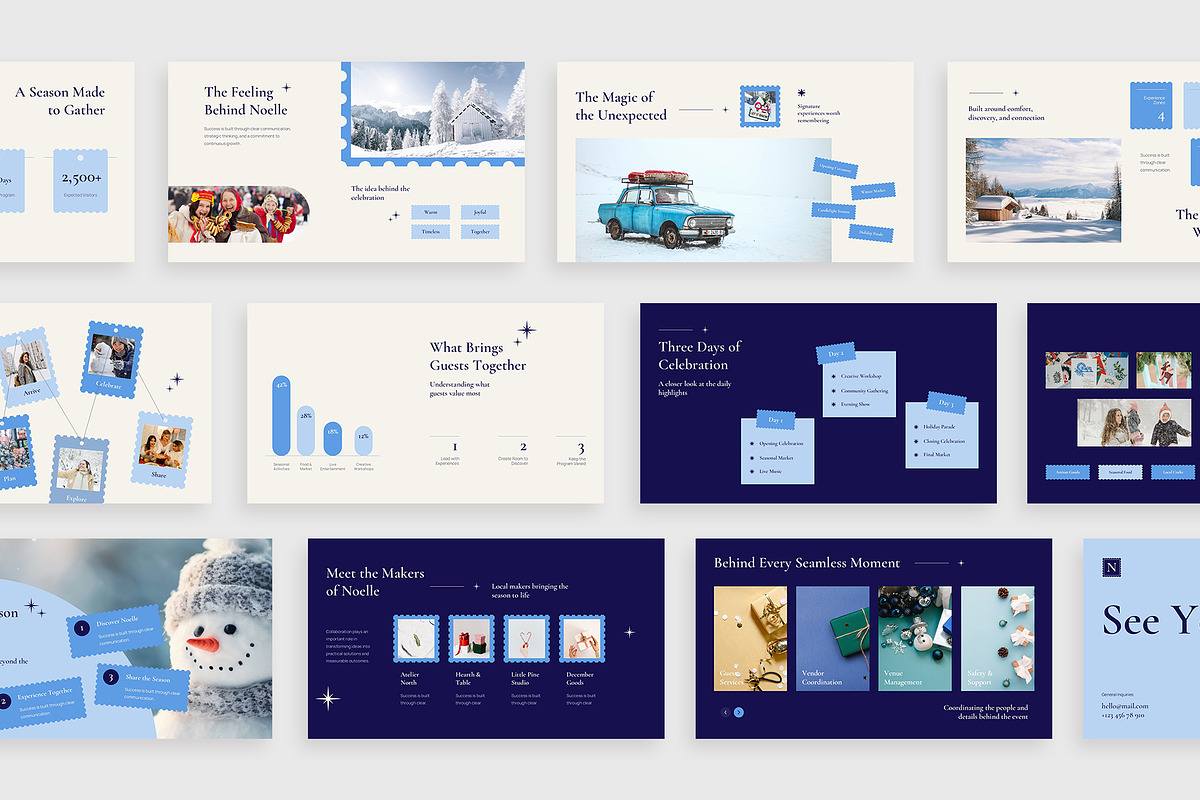Select the Joyful tag
The width and height of the screenshot is (1200, 800).
(480, 212)
